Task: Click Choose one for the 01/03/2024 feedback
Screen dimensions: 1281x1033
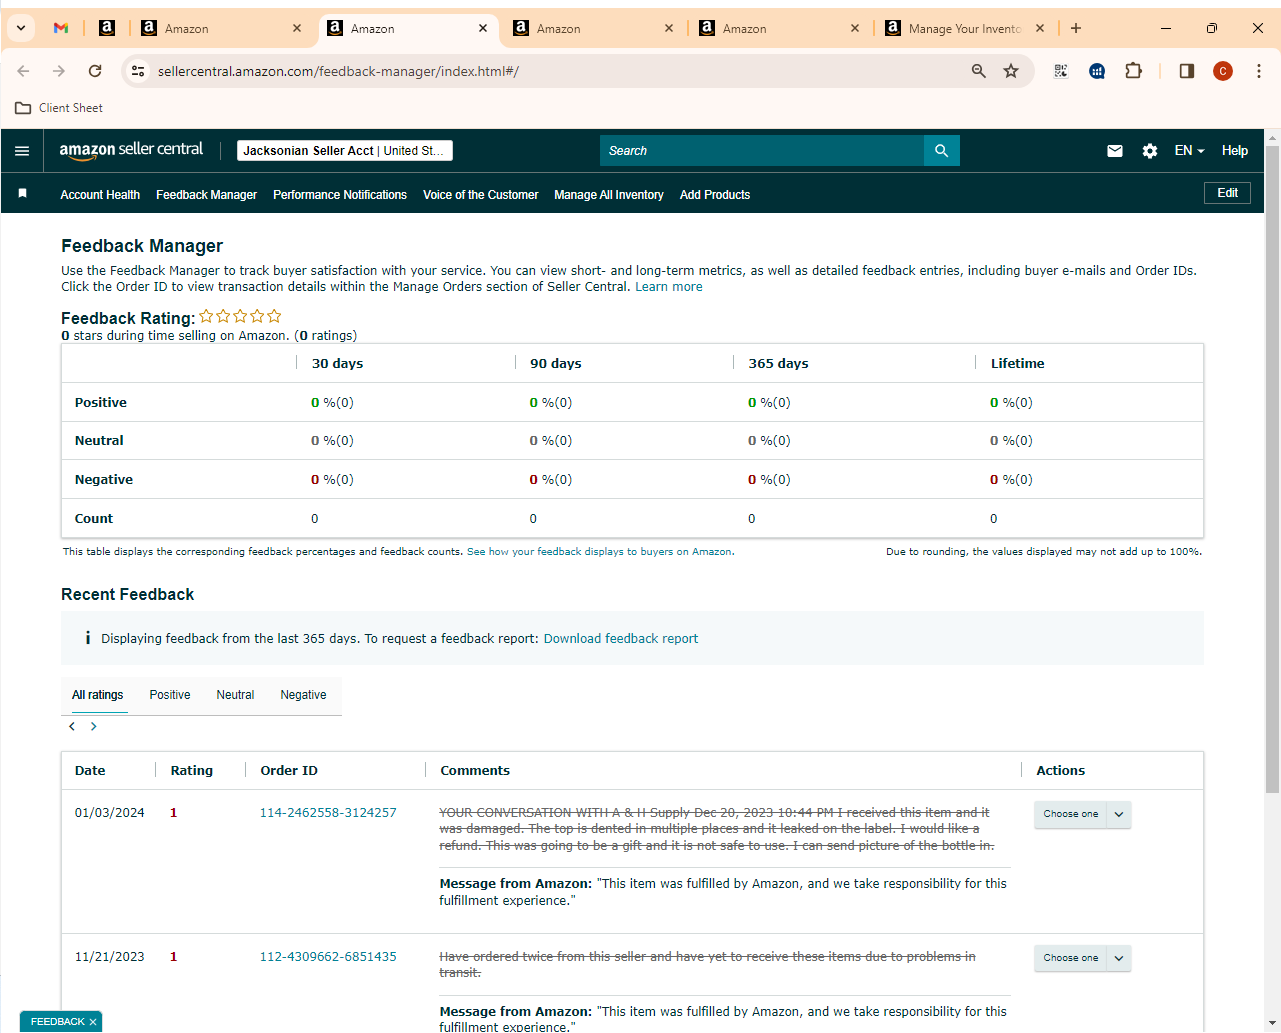Action: pyautogui.click(x=1070, y=814)
